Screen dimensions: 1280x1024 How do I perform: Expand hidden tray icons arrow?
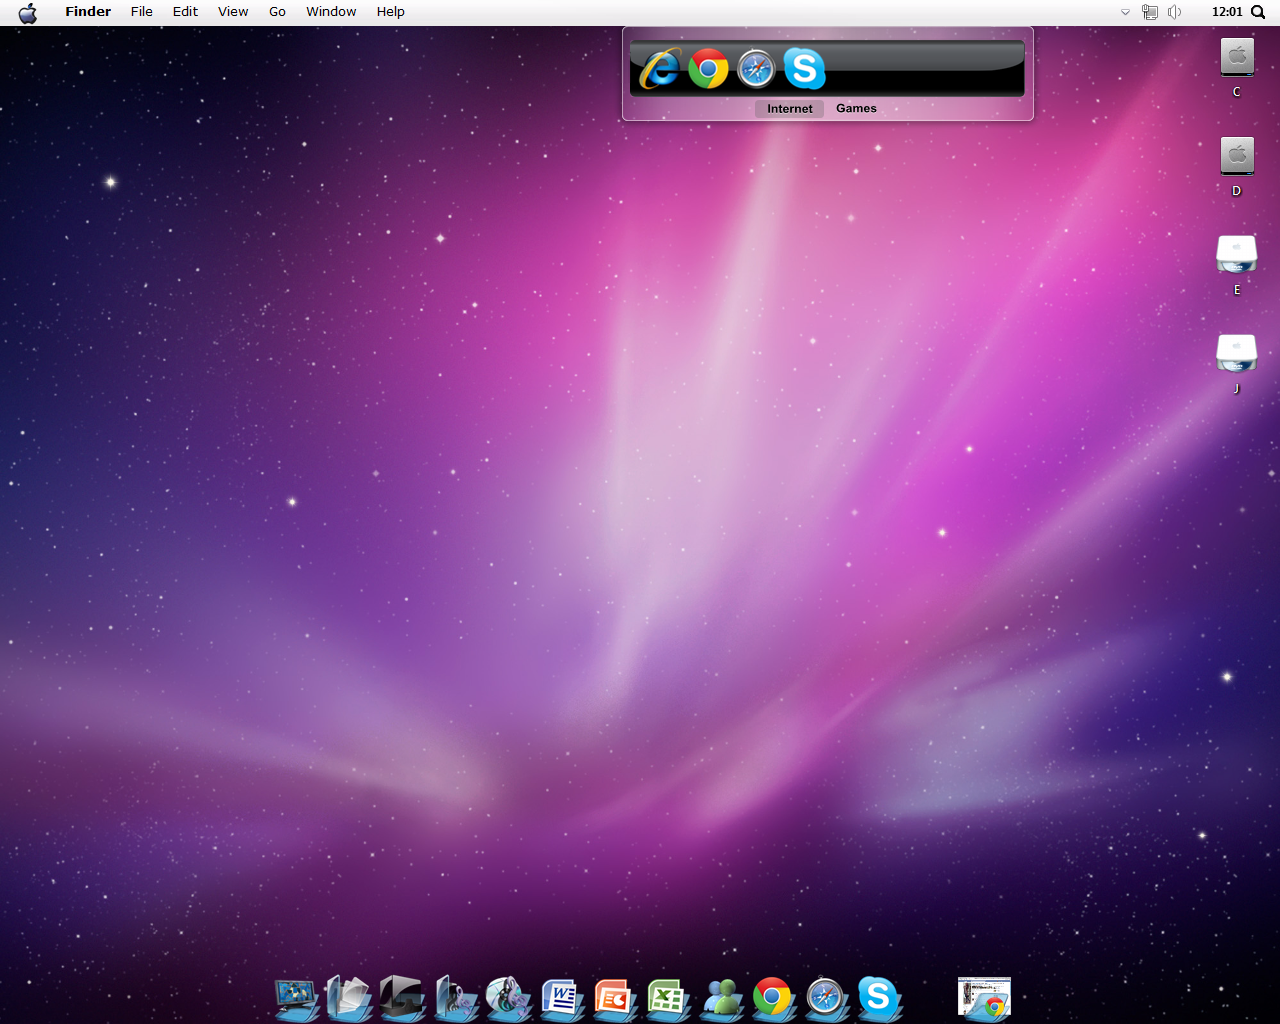(x=1125, y=12)
